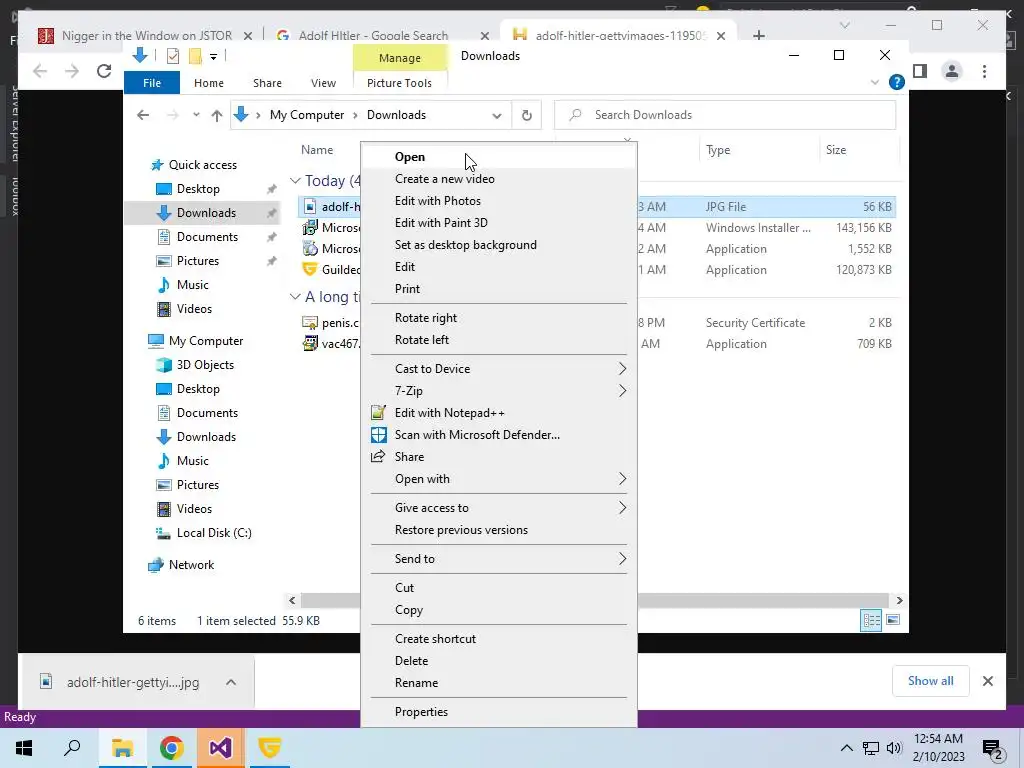Collapse the A long time ago group
This screenshot has height=768, width=1024.
tap(295, 296)
